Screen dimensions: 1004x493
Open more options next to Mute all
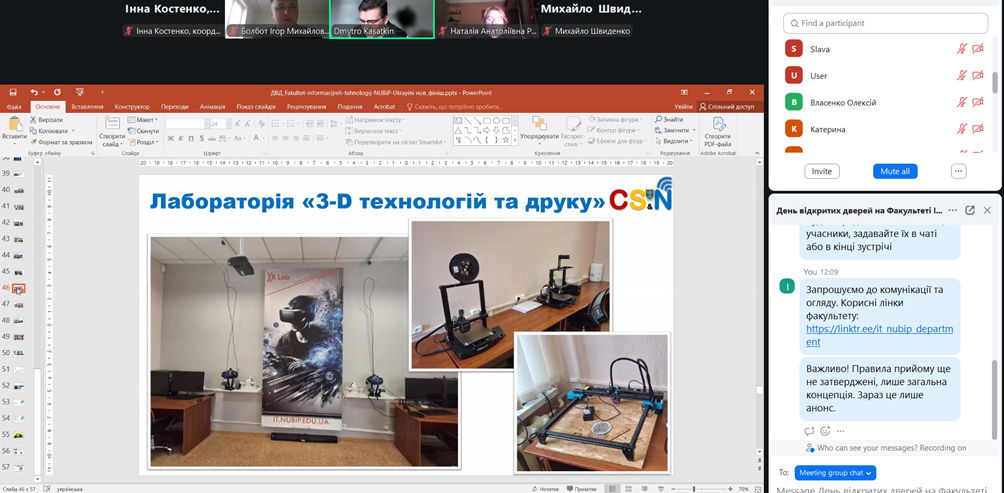pos(958,172)
